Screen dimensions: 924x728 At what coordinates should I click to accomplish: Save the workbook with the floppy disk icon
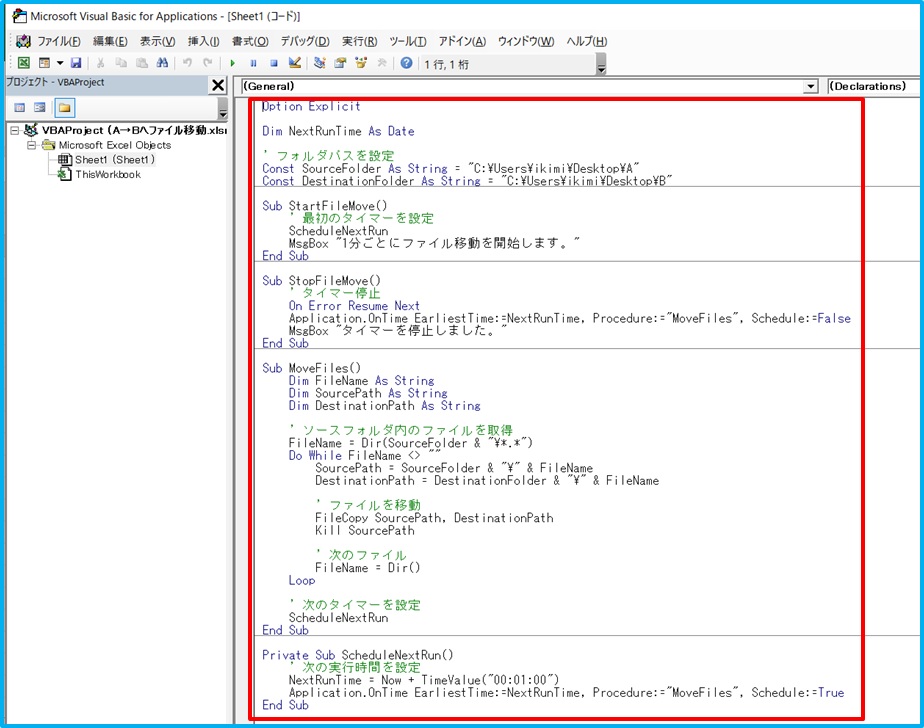pyautogui.click(x=76, y=63)
